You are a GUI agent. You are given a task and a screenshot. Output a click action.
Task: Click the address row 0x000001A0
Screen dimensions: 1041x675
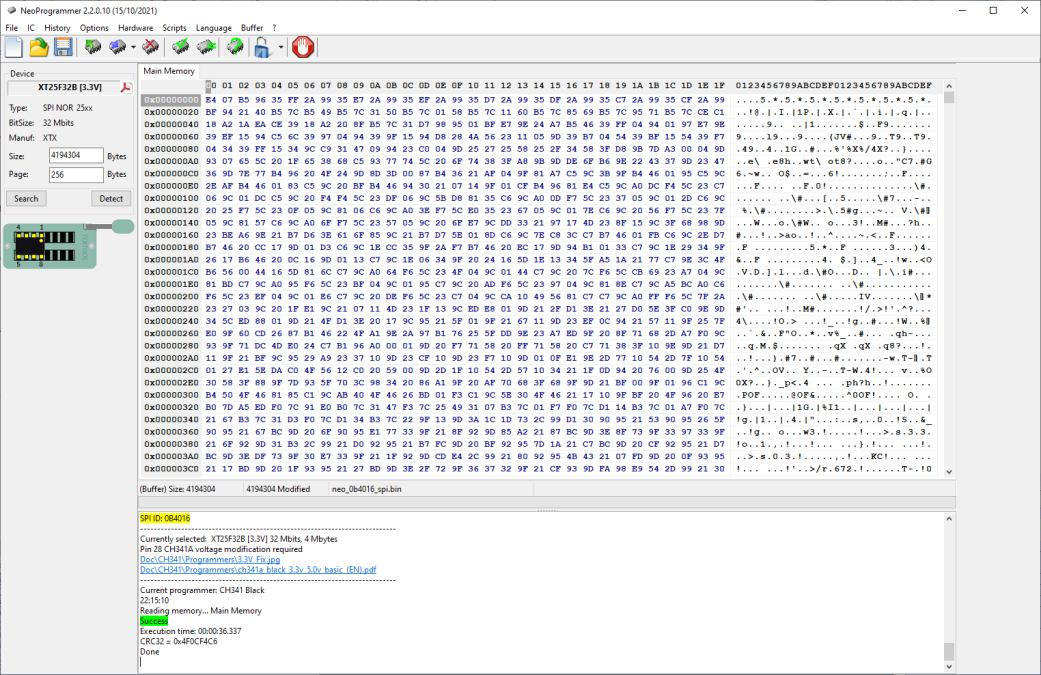(x=171, y=260)
